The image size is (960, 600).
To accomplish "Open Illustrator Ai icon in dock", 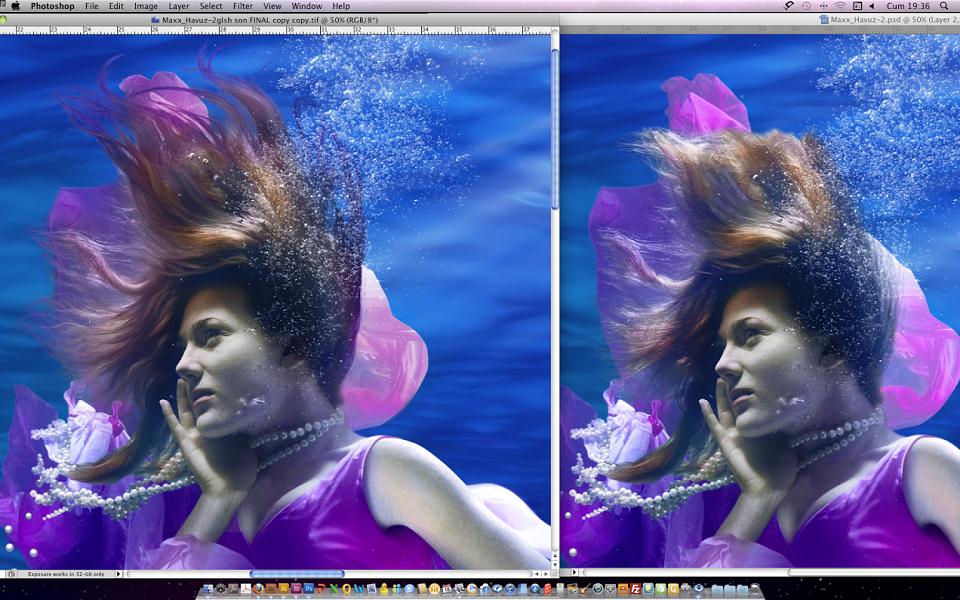I will 283,589.
